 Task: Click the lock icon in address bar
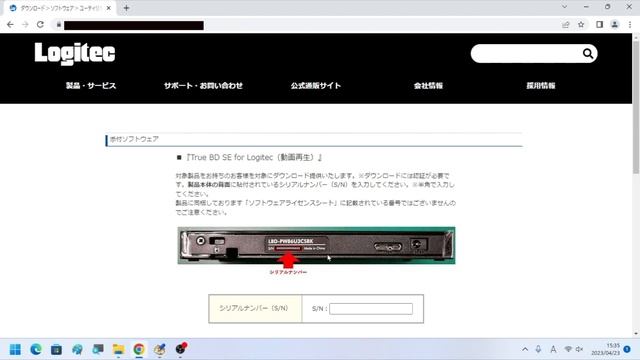pyautogui.click(x=59, y=24)
